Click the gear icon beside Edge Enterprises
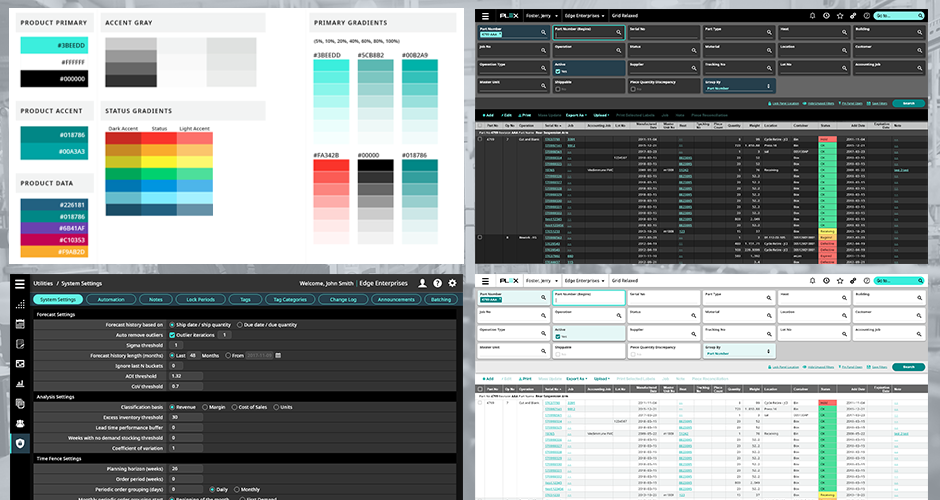Viewport: 940px width, 500px height. tap(452, 283)
